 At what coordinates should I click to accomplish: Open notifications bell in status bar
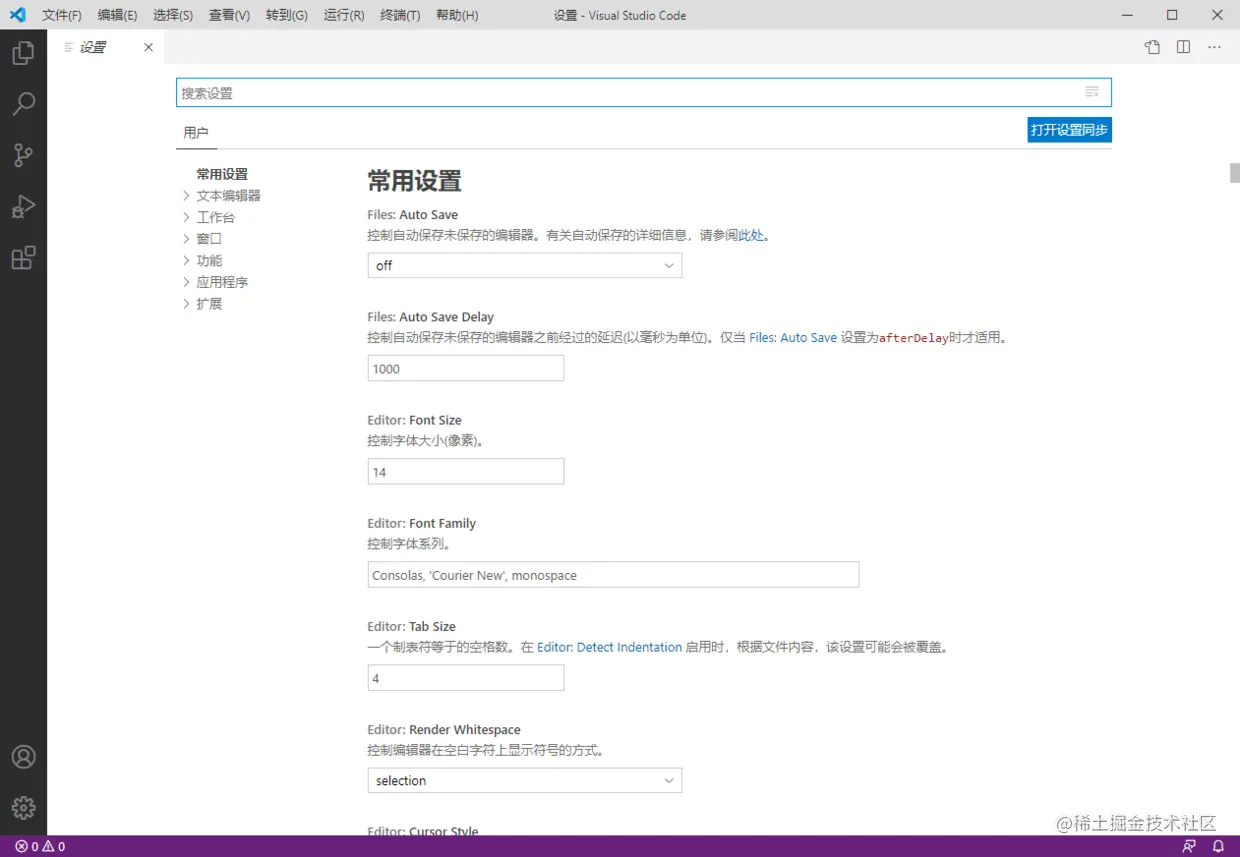click(x=1218, y=846)
